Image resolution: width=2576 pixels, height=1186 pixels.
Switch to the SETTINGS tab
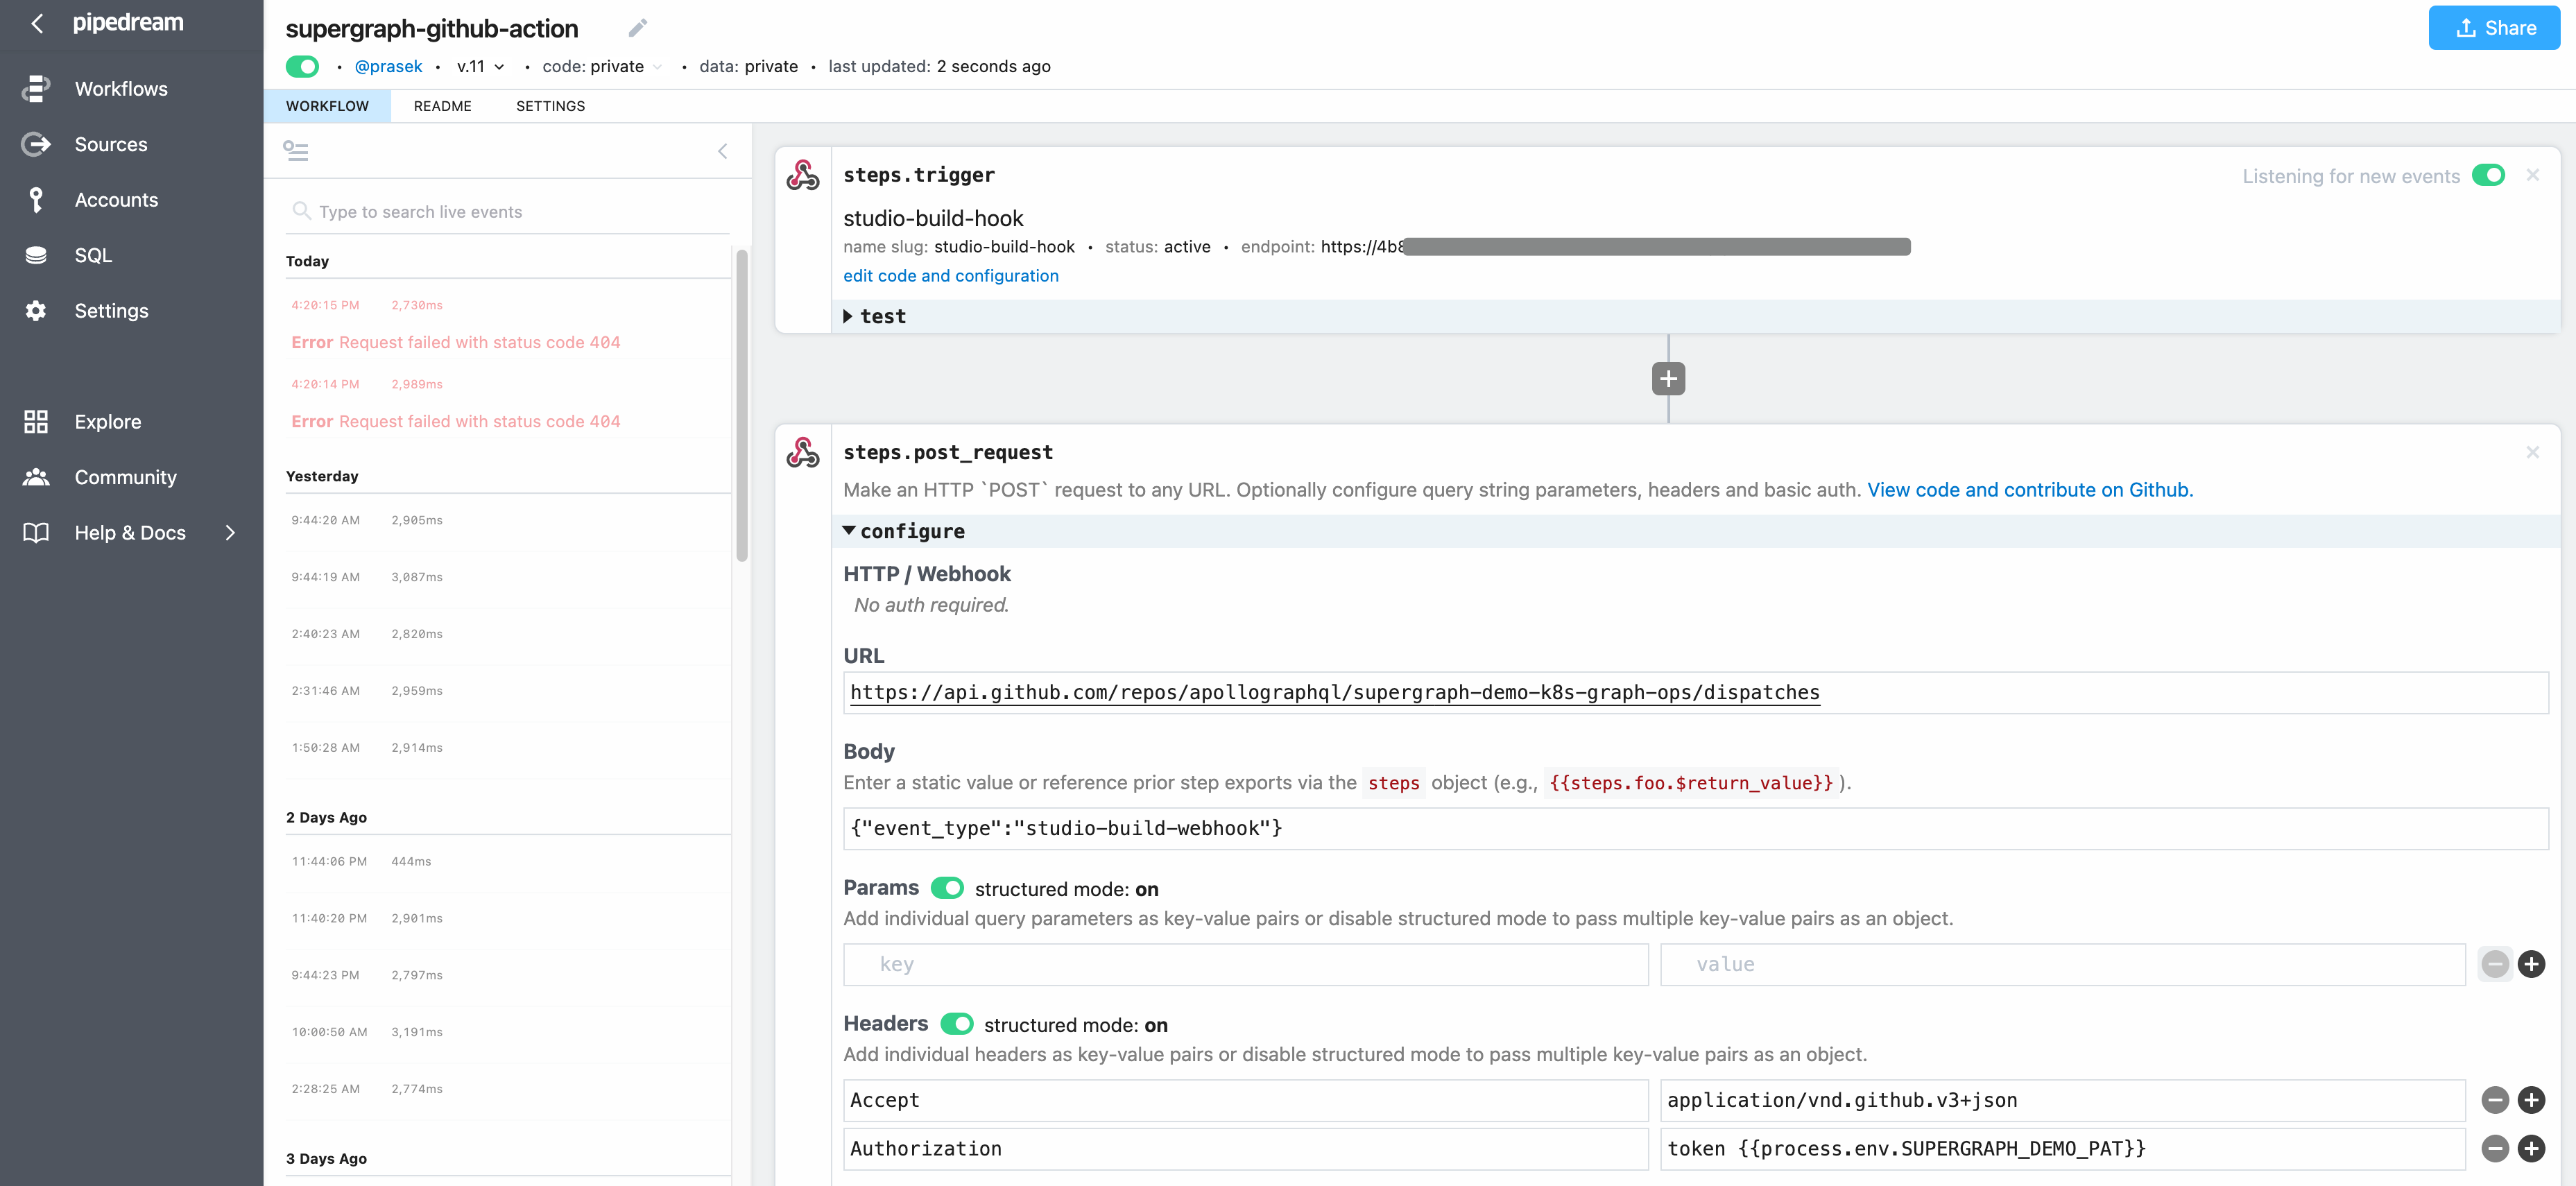coord(550,105)
